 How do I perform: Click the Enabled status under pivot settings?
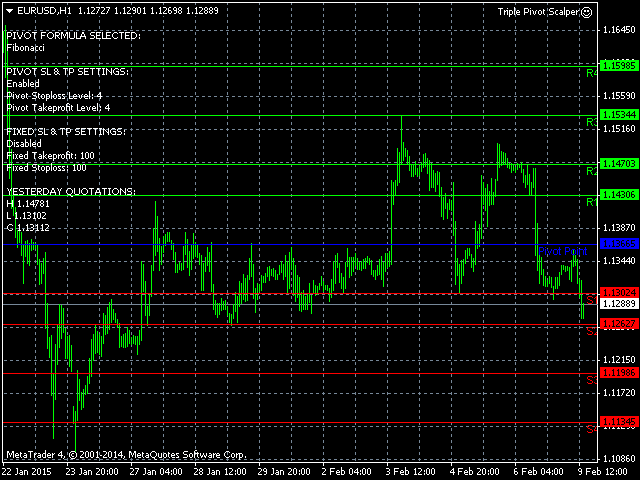coord(23,84)
